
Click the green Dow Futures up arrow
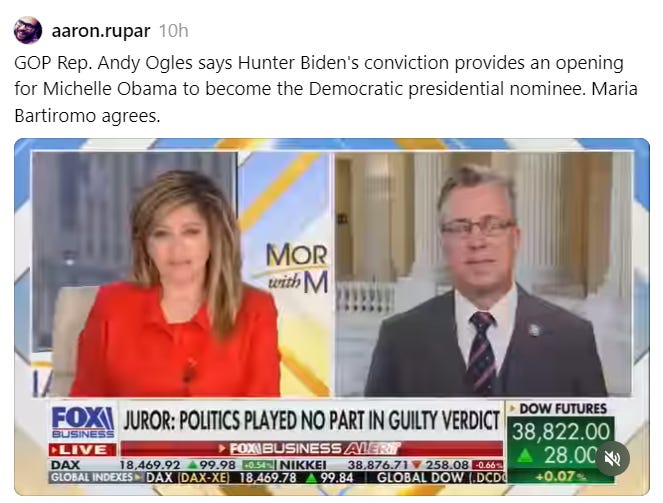(525, 455)
